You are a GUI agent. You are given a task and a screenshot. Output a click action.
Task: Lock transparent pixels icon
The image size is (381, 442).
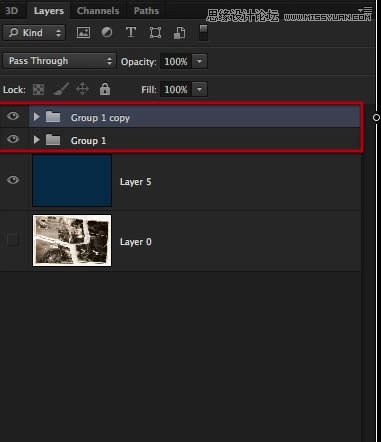point(38,89)
